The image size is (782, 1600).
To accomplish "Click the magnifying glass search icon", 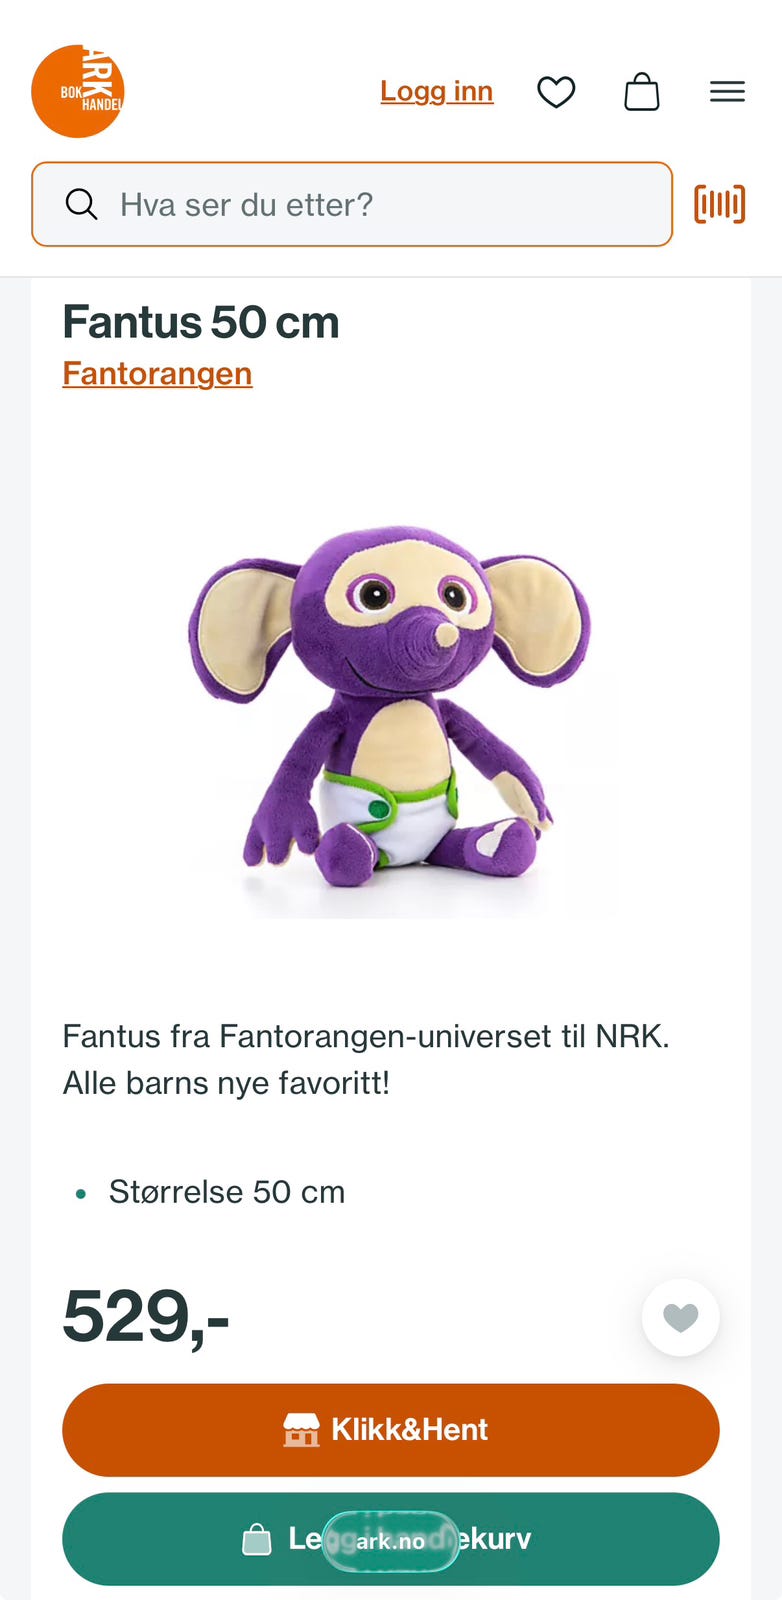I will pos(81,204).
